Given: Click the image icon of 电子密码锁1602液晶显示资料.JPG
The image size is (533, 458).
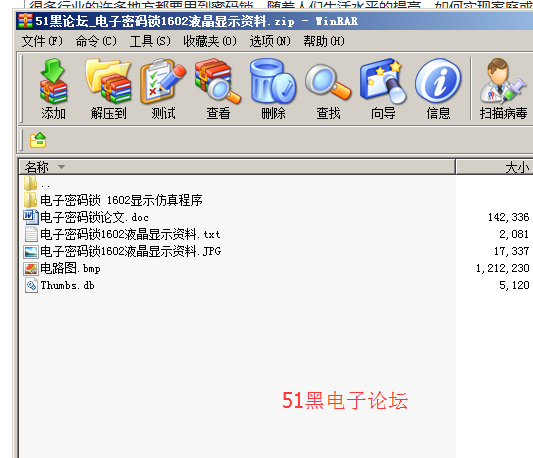Looking at the screenshot, I should (x=31, y=252).
